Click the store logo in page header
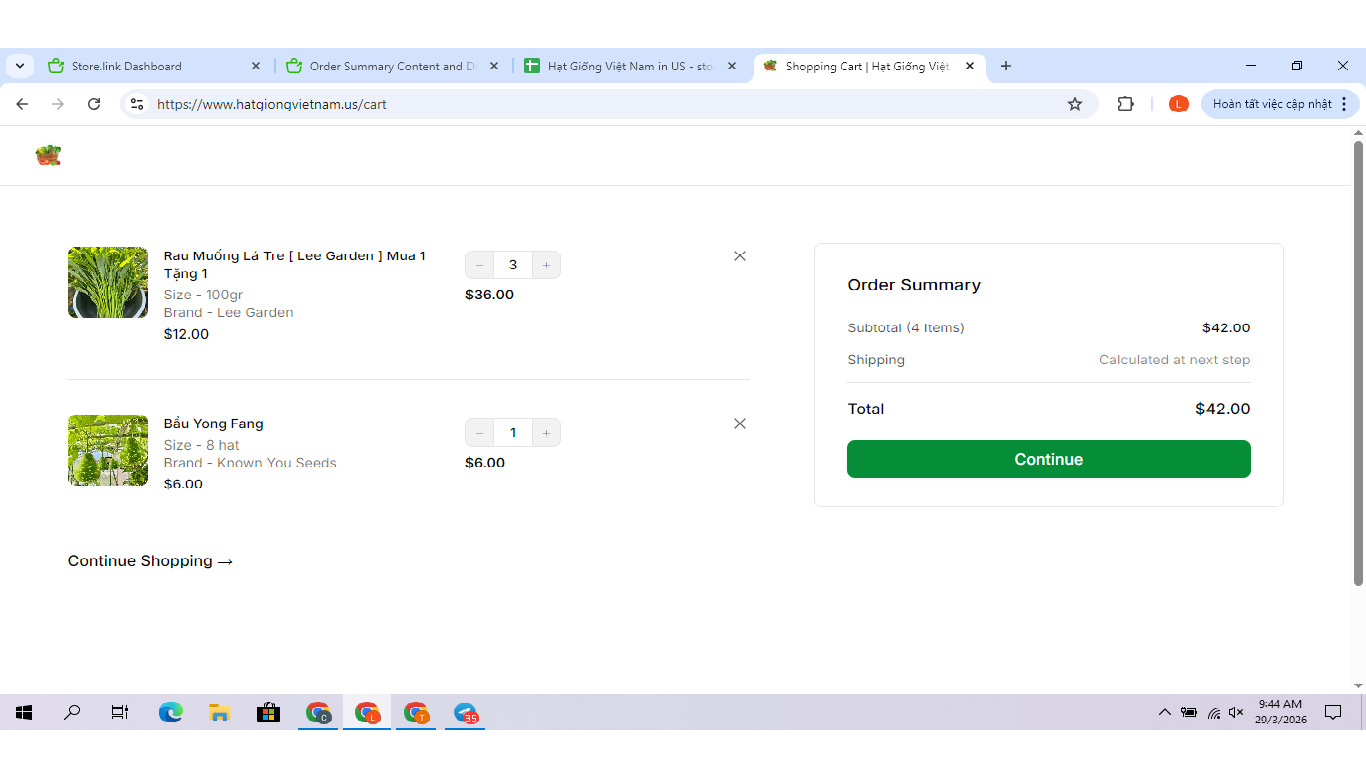The image size is (1366, 768). [x=48, y=155]
